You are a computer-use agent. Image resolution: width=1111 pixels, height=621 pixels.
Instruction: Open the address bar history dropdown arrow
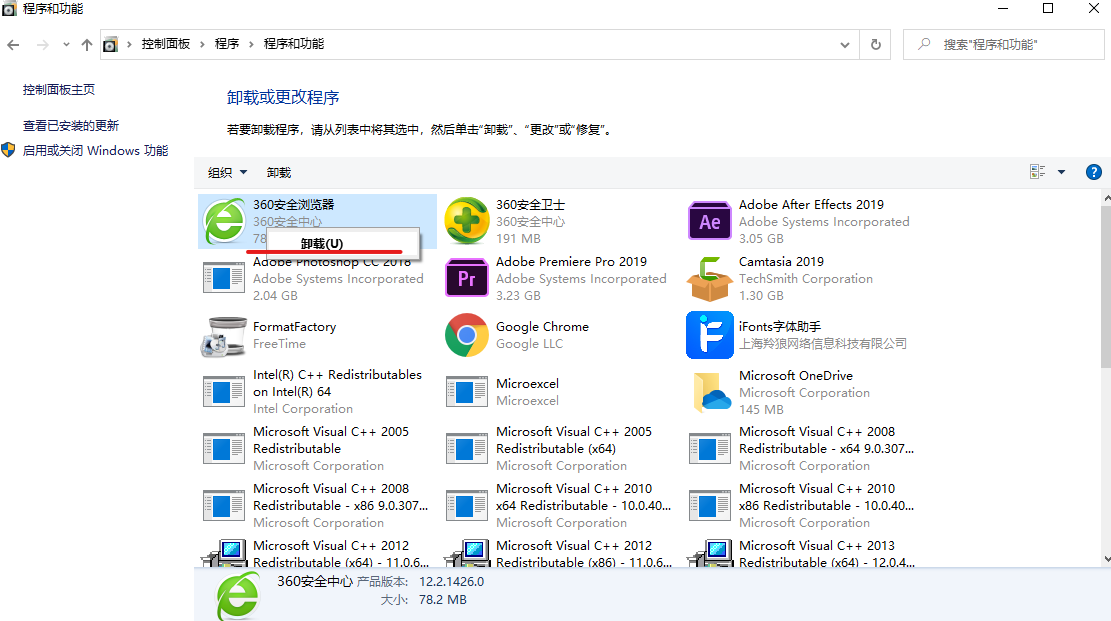pos(844,44)
